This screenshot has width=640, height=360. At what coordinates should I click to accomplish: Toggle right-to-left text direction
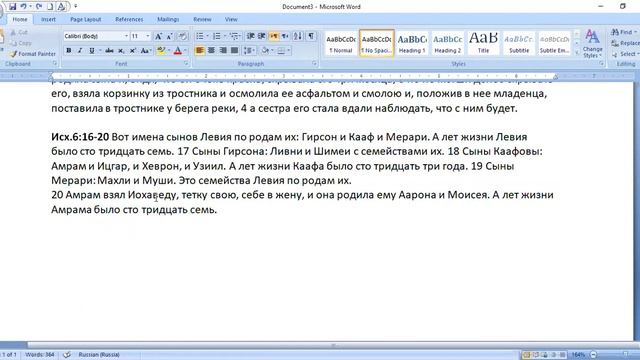coord(285,36)
